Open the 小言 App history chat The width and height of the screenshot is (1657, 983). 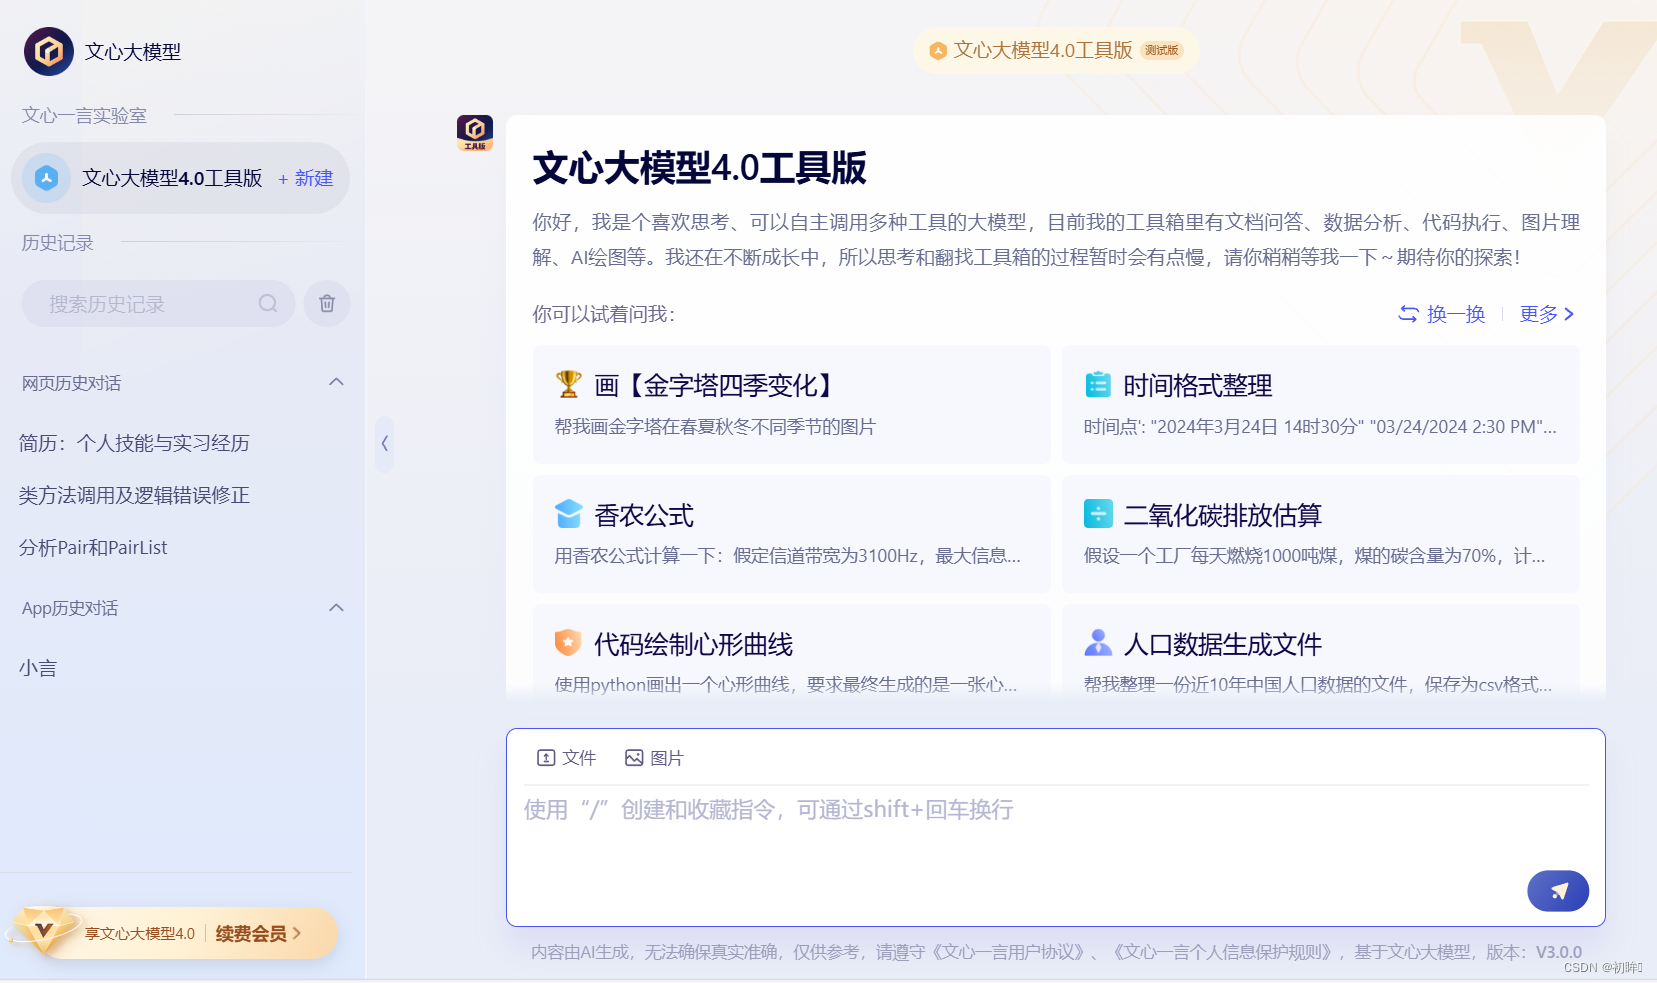click(x=38, y=668)
